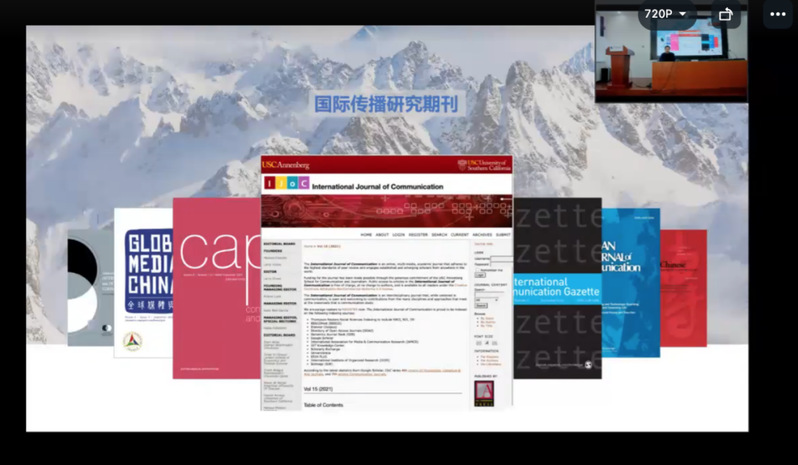This screenshot has width=798, height=465.
Task: Select CURRENT in the IJoC navigation
Action: click(460, 235)
